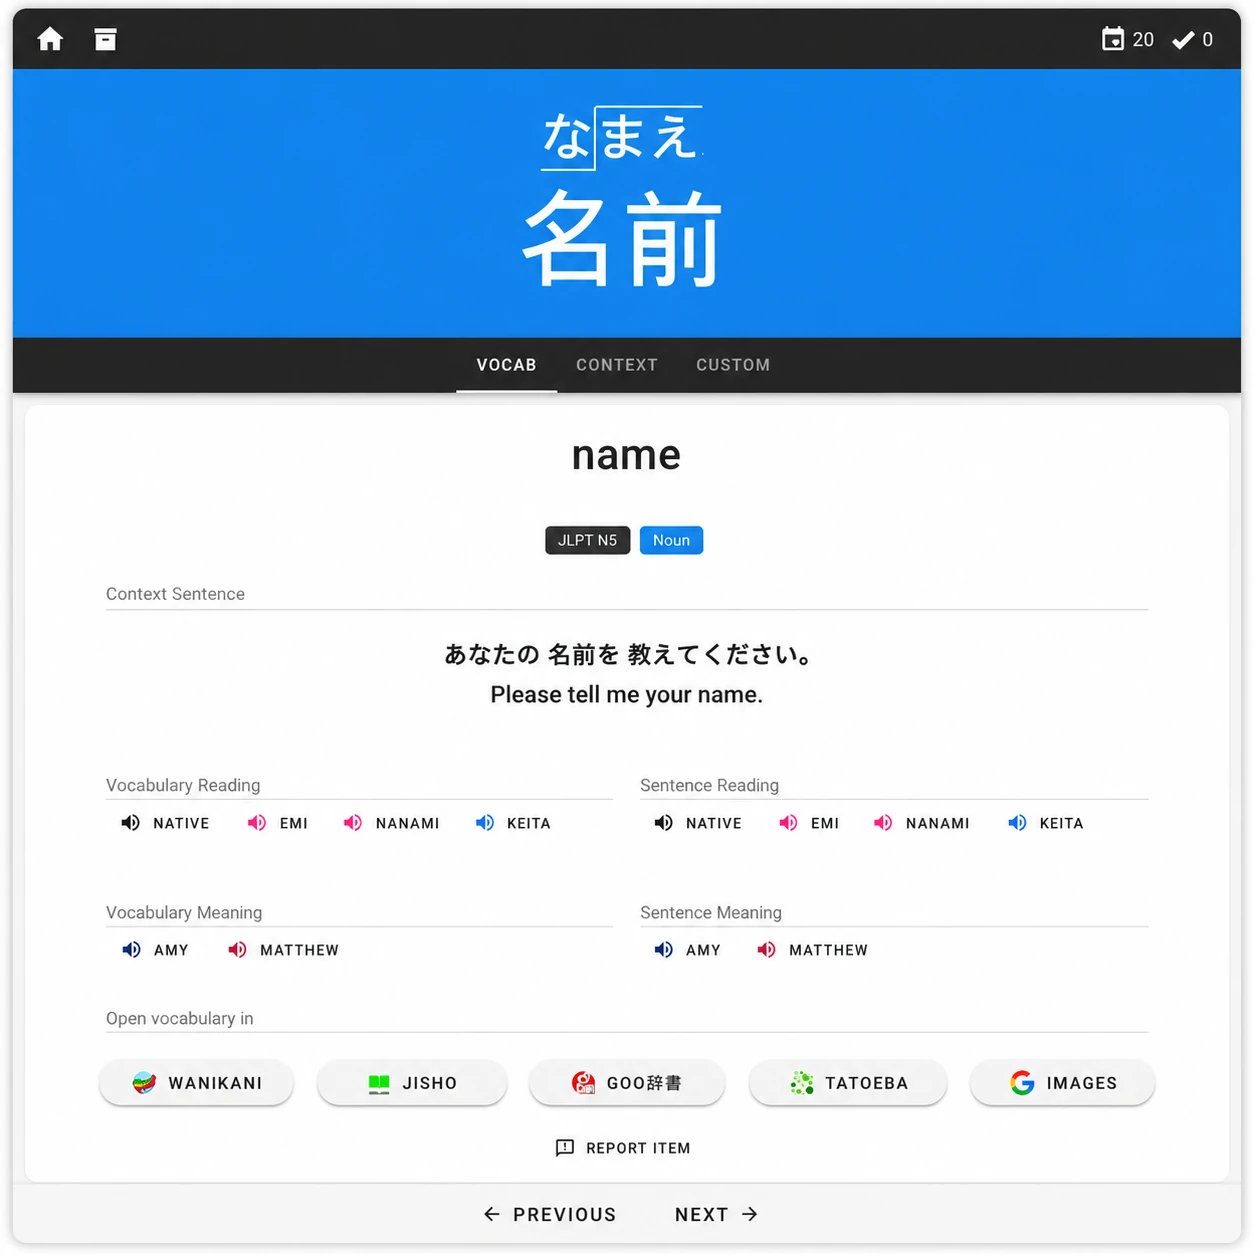Click Report Item link
Image resolution: width=1254 pixels, height=1254 pixels.
pyautogui.click(x=623, y=1148)
